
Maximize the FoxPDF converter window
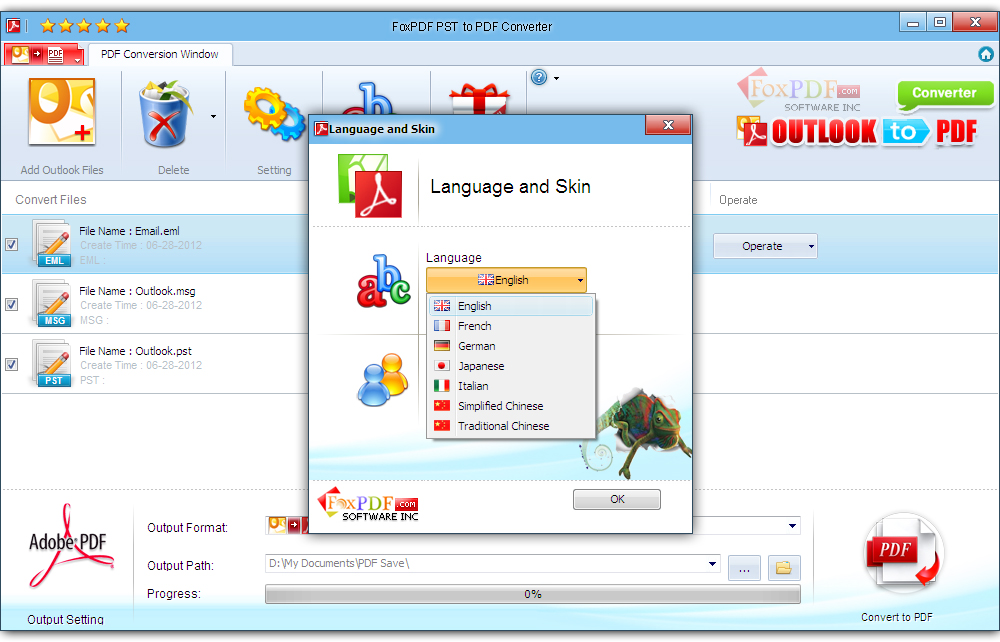point(939,22)
